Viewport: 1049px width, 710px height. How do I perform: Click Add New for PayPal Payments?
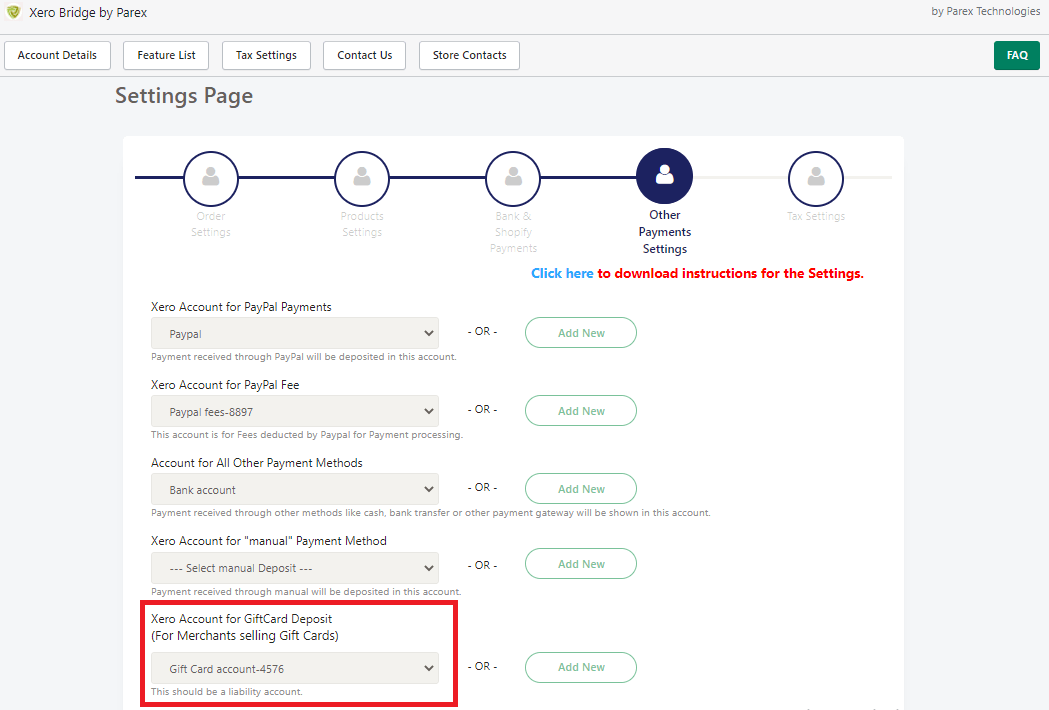580,332
